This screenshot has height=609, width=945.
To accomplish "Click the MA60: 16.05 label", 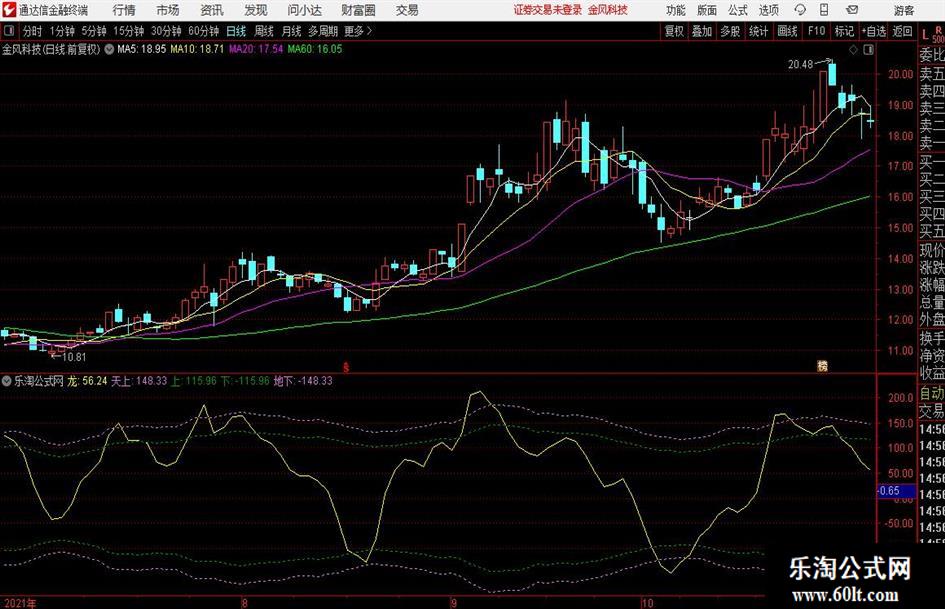I will click(315, 49).
